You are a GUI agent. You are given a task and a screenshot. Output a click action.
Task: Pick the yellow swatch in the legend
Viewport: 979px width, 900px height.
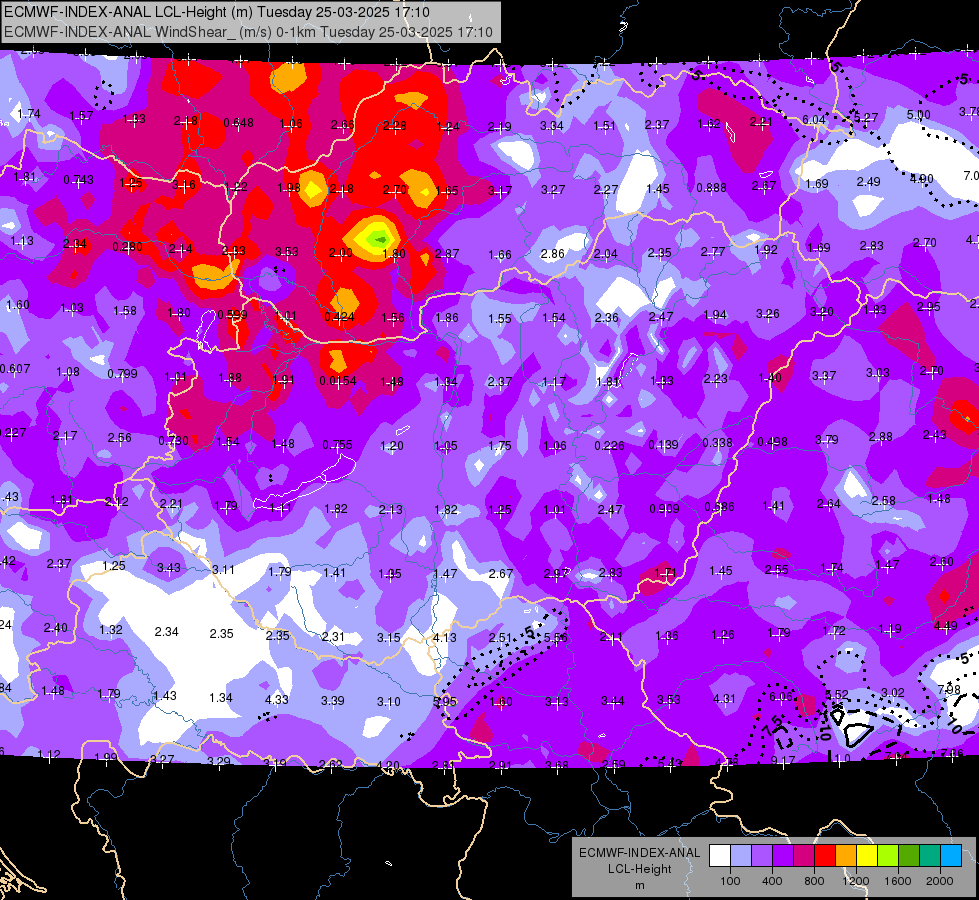tap(867, 856)
